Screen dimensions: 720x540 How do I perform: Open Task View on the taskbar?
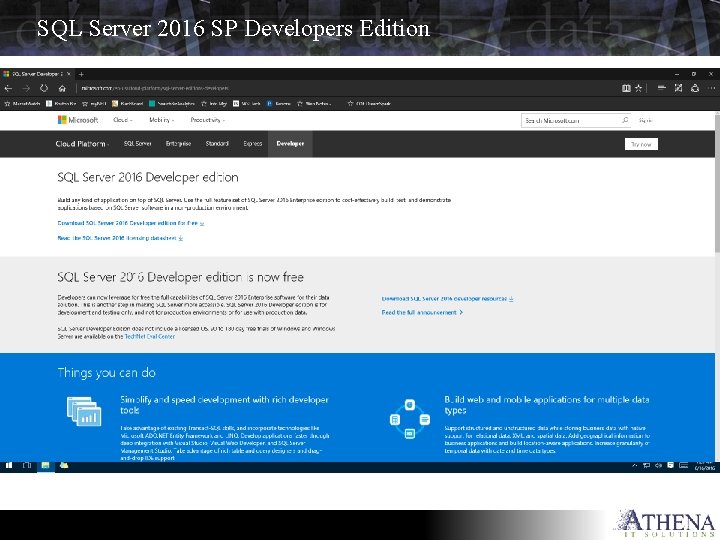click(27, 466)
